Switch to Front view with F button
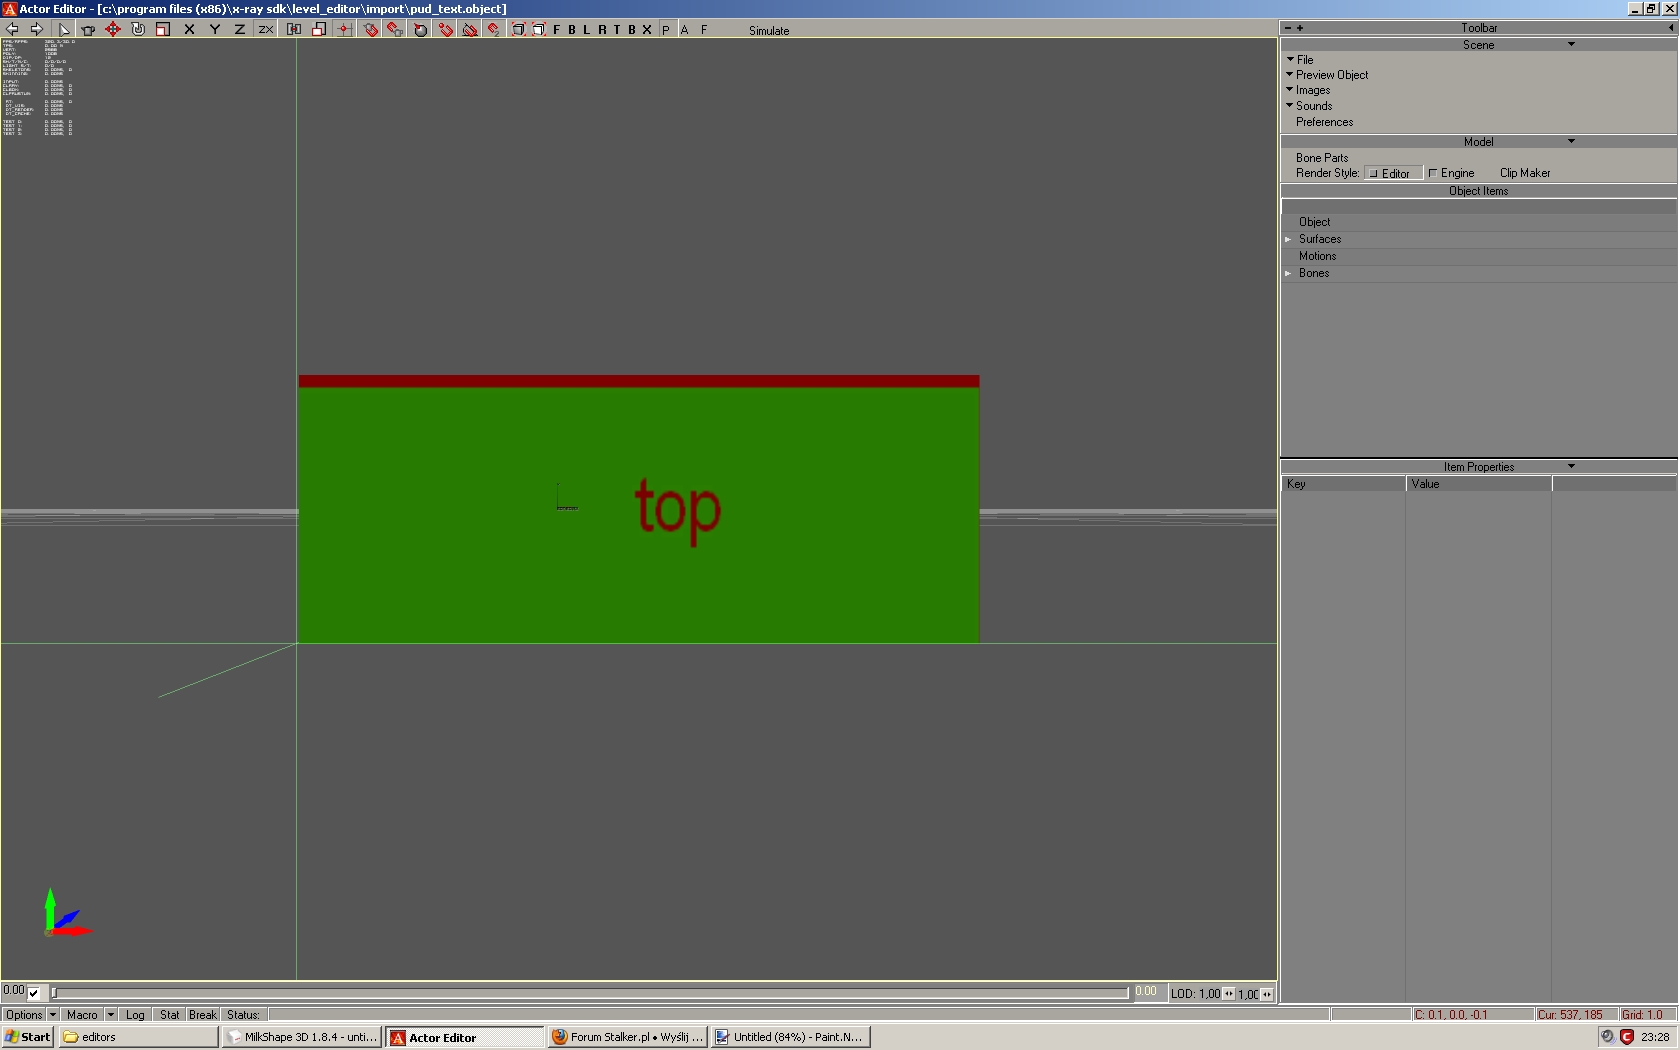The height and width of the screenshot is (1050, 1680). click(557, 30)
